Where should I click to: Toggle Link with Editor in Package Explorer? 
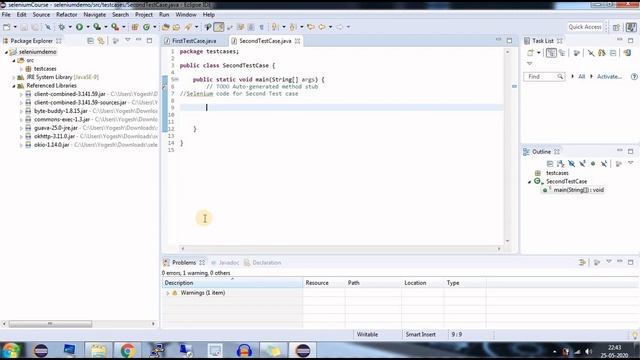(101, 41)
